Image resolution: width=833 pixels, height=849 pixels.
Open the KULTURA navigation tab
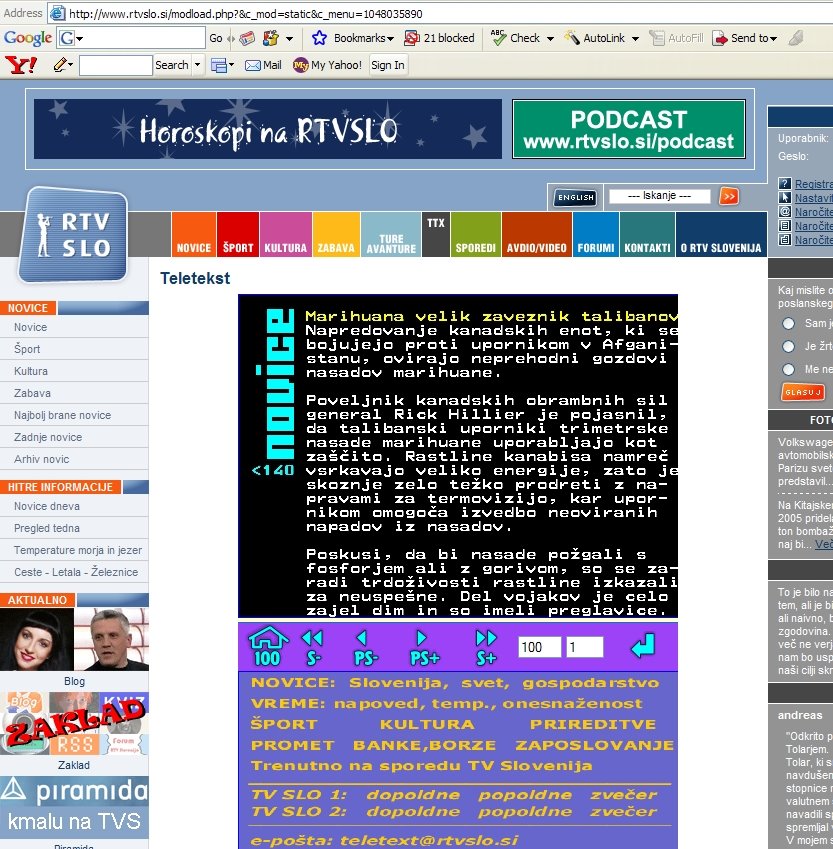click(285, 234)
